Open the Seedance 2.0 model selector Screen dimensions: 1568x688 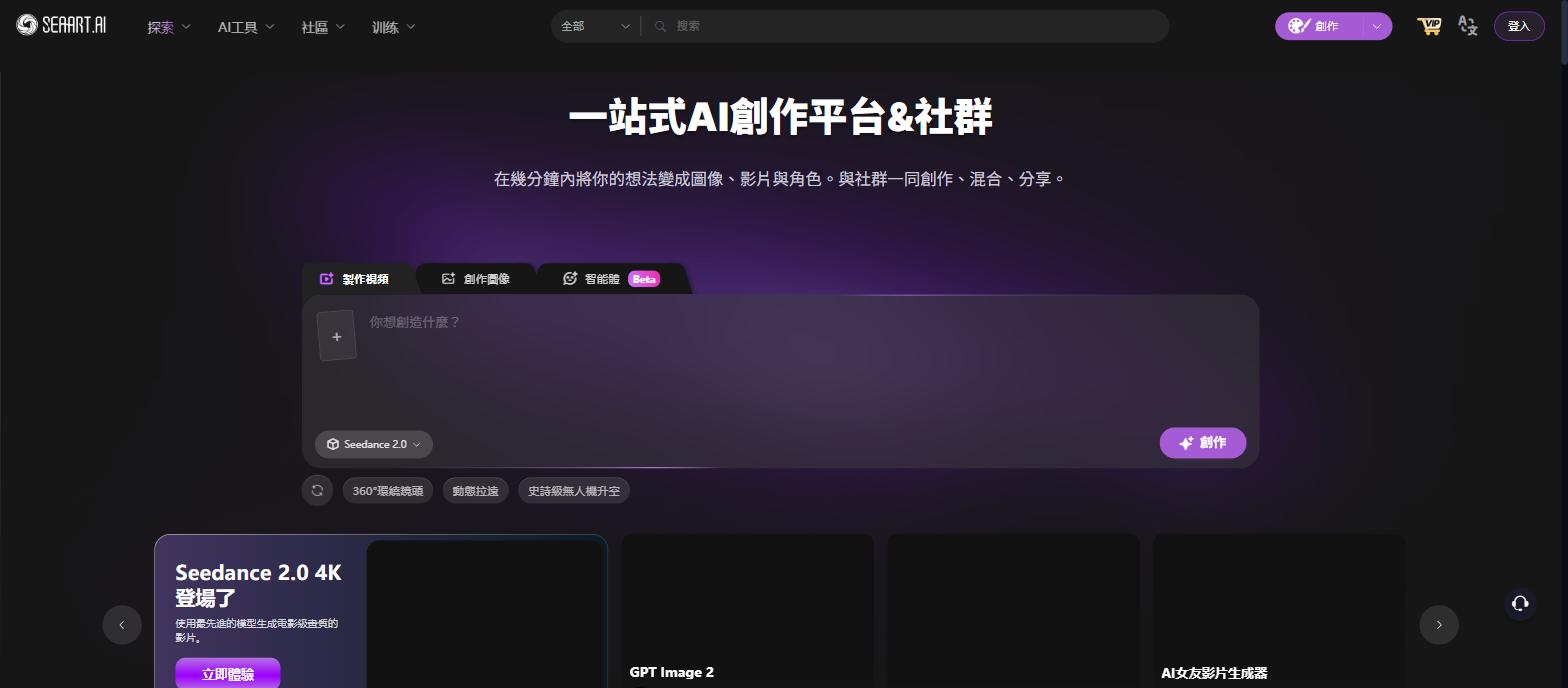click(x=374, y=444)
